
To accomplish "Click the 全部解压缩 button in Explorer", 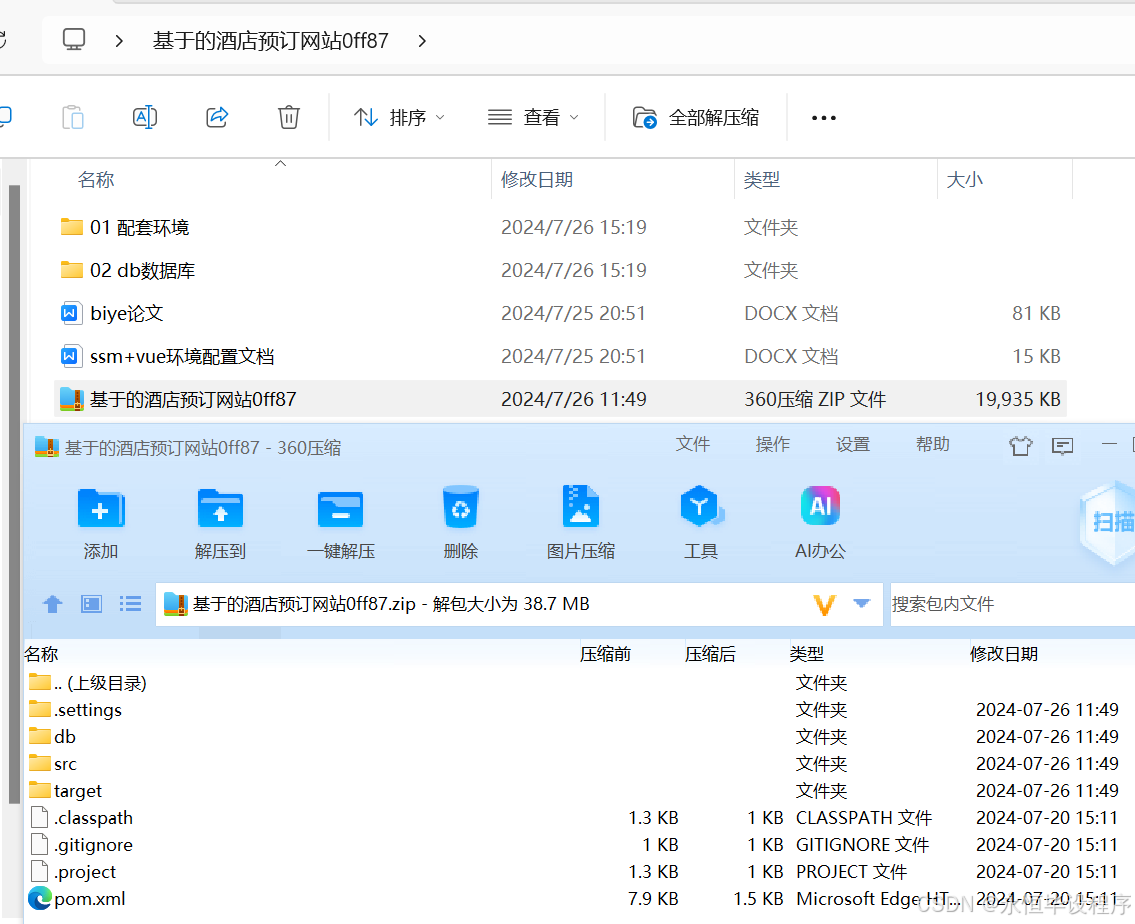I will (x=695, y=117).
